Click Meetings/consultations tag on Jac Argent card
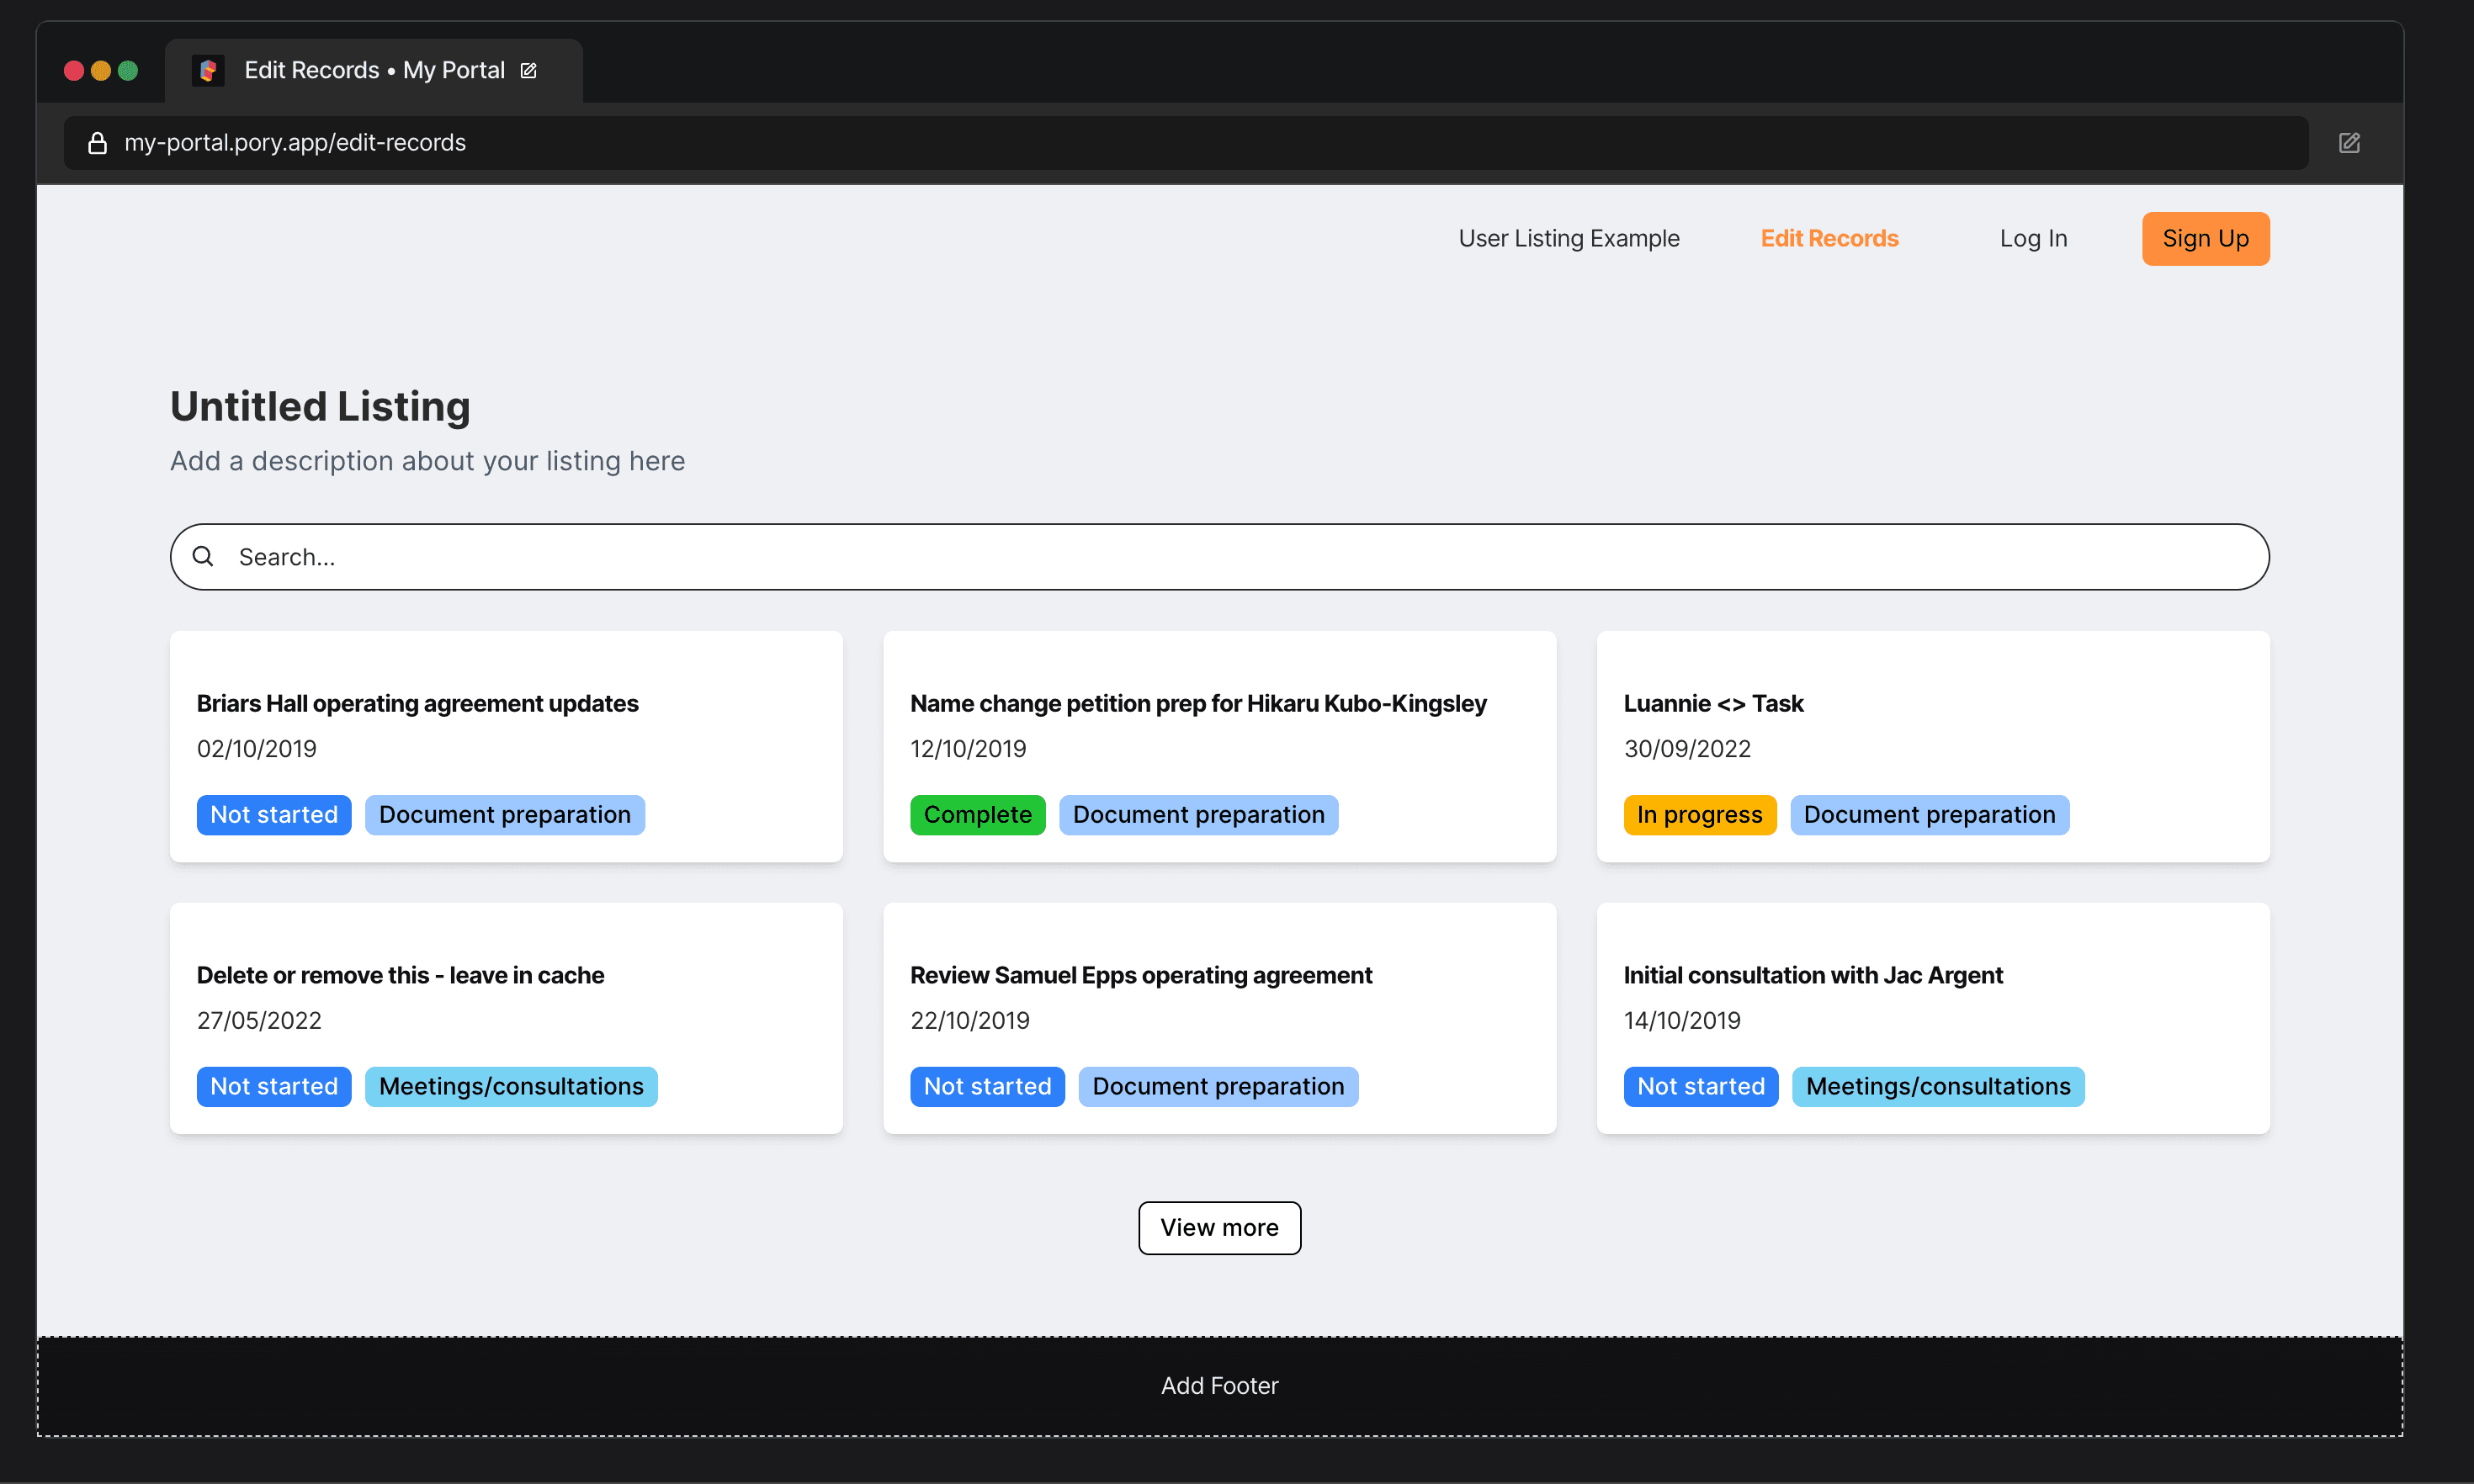Viewport: 2474px width, 1484px height. (1938, 1086)
